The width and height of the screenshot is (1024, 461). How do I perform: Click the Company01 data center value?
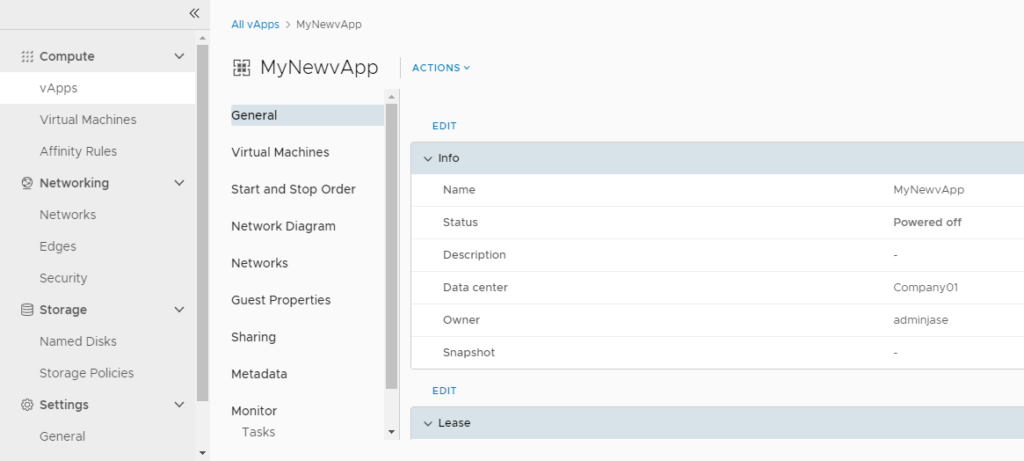925,287
